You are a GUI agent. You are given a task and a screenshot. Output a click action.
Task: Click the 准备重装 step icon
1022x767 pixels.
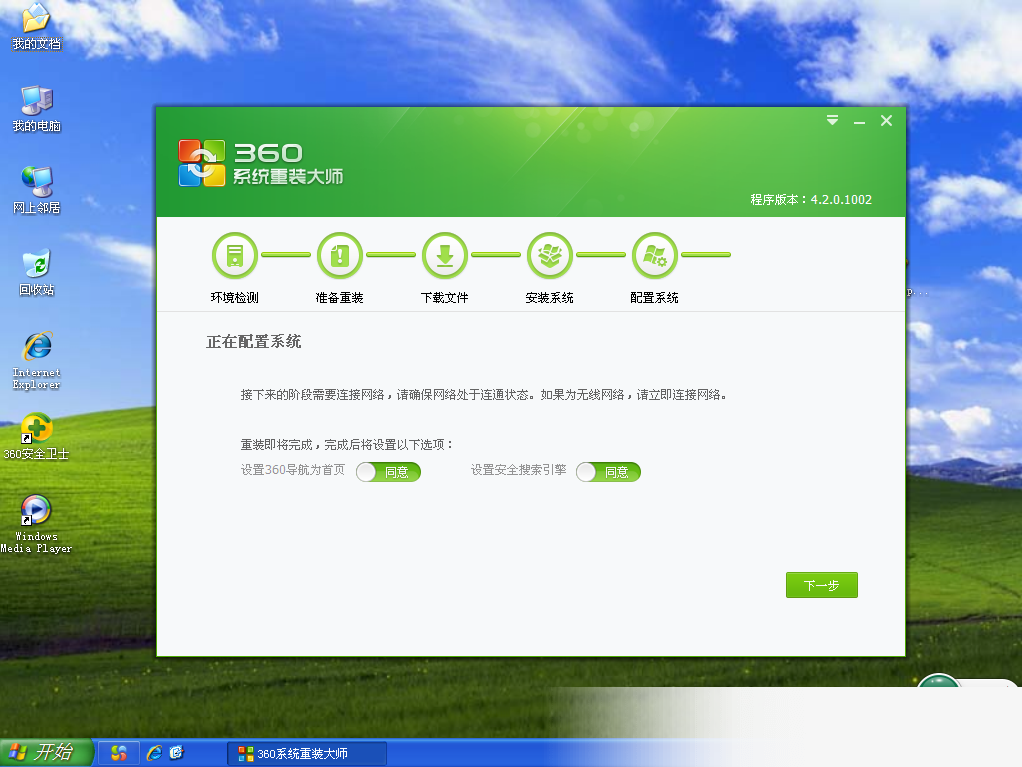(340, 255)
